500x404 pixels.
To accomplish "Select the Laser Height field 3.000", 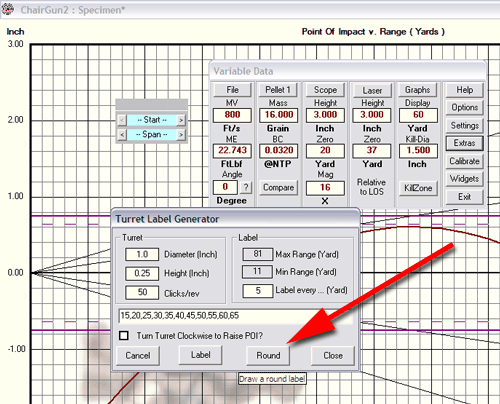I will coord(372,115).
